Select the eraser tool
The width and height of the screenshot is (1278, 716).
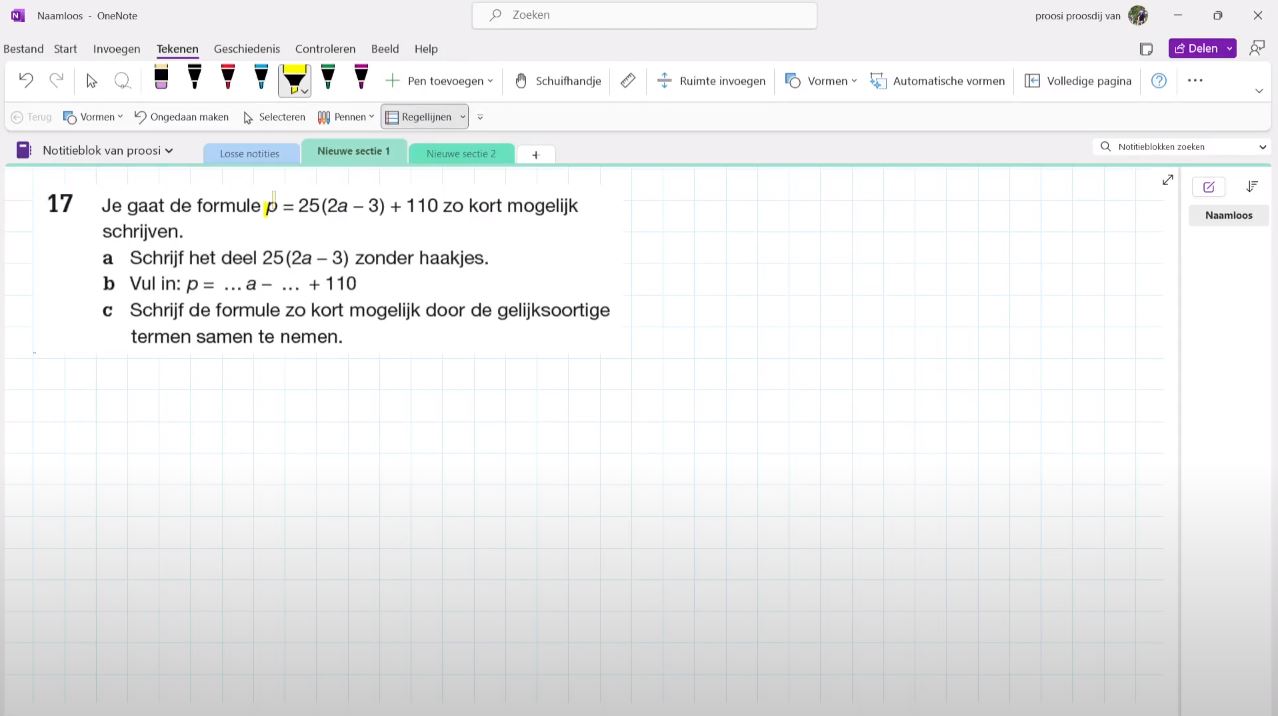(x=161, y=78)
